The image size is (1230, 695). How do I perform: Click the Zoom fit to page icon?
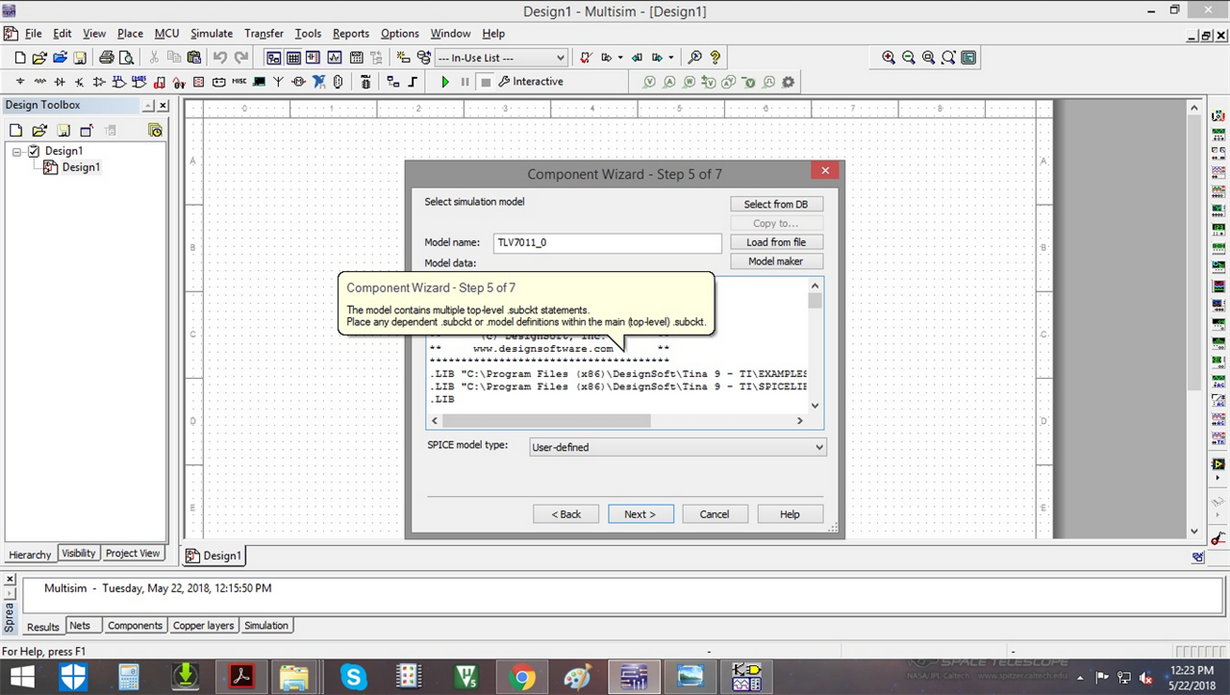tap(948, 58)
